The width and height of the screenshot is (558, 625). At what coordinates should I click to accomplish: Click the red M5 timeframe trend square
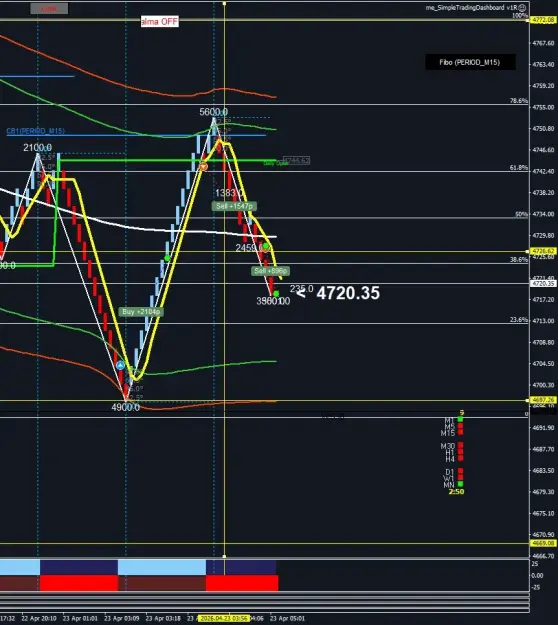461,426
